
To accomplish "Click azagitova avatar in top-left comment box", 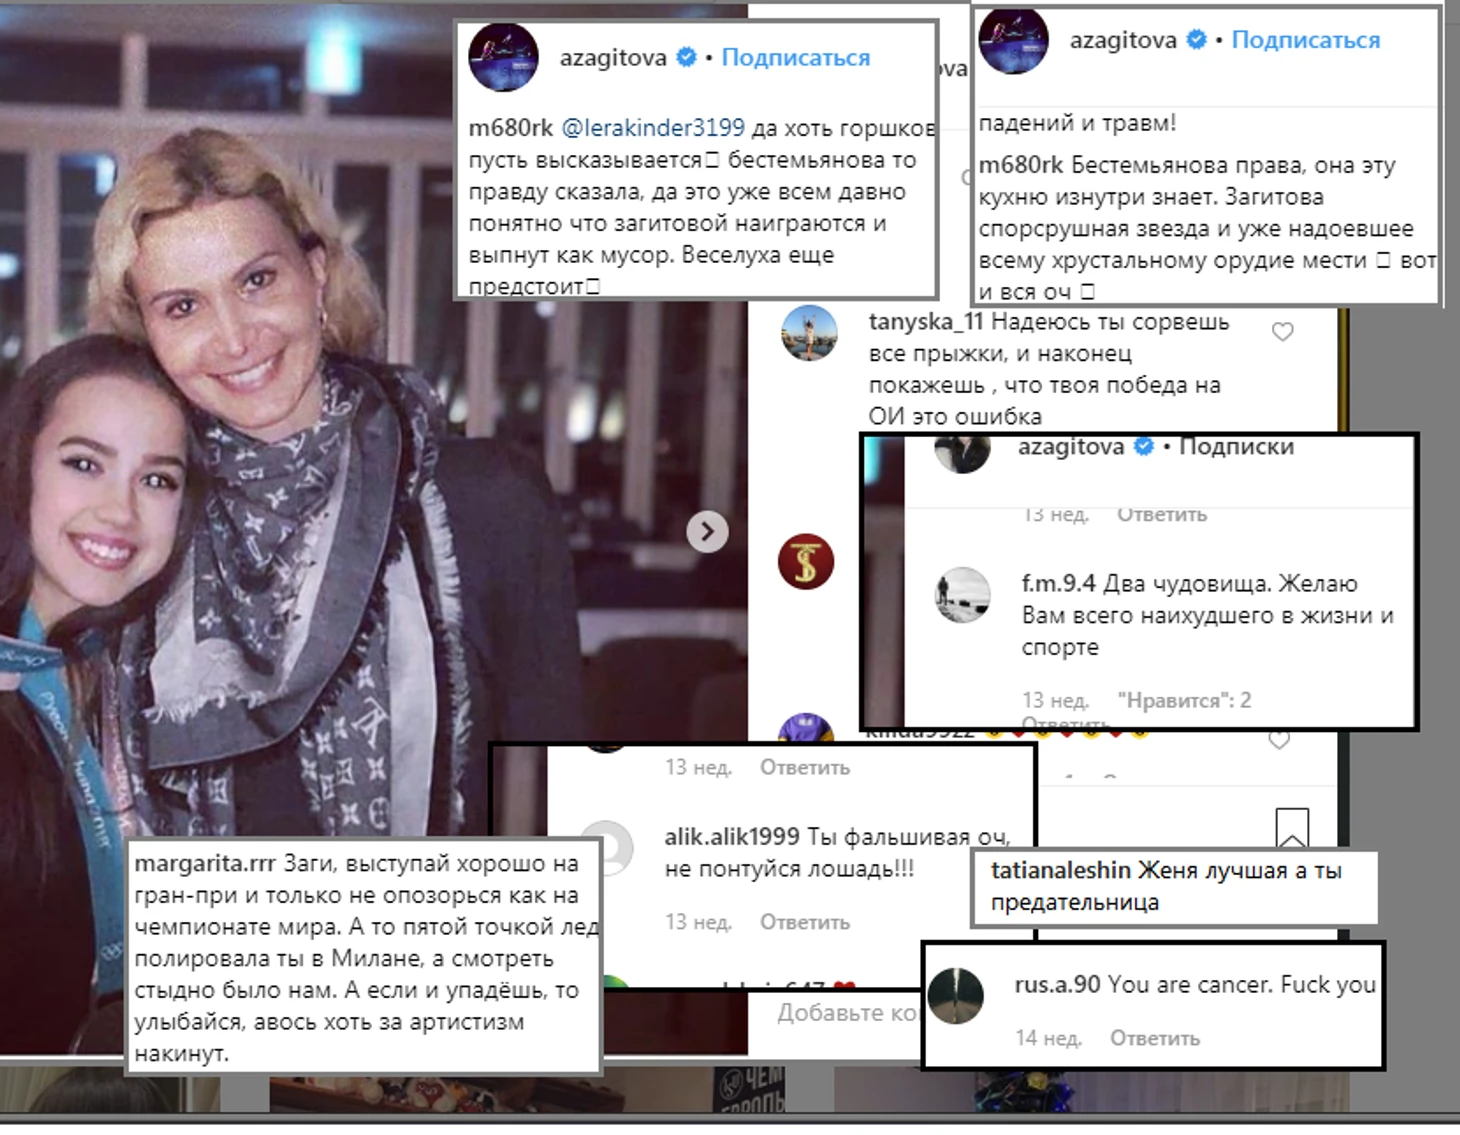I will click(504, 57).
